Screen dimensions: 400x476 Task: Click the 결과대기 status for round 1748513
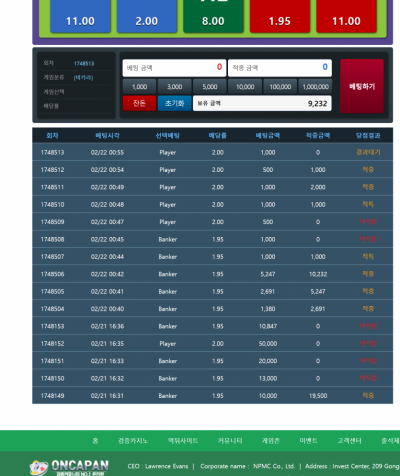pyautogui.click(x=368, y=152)
